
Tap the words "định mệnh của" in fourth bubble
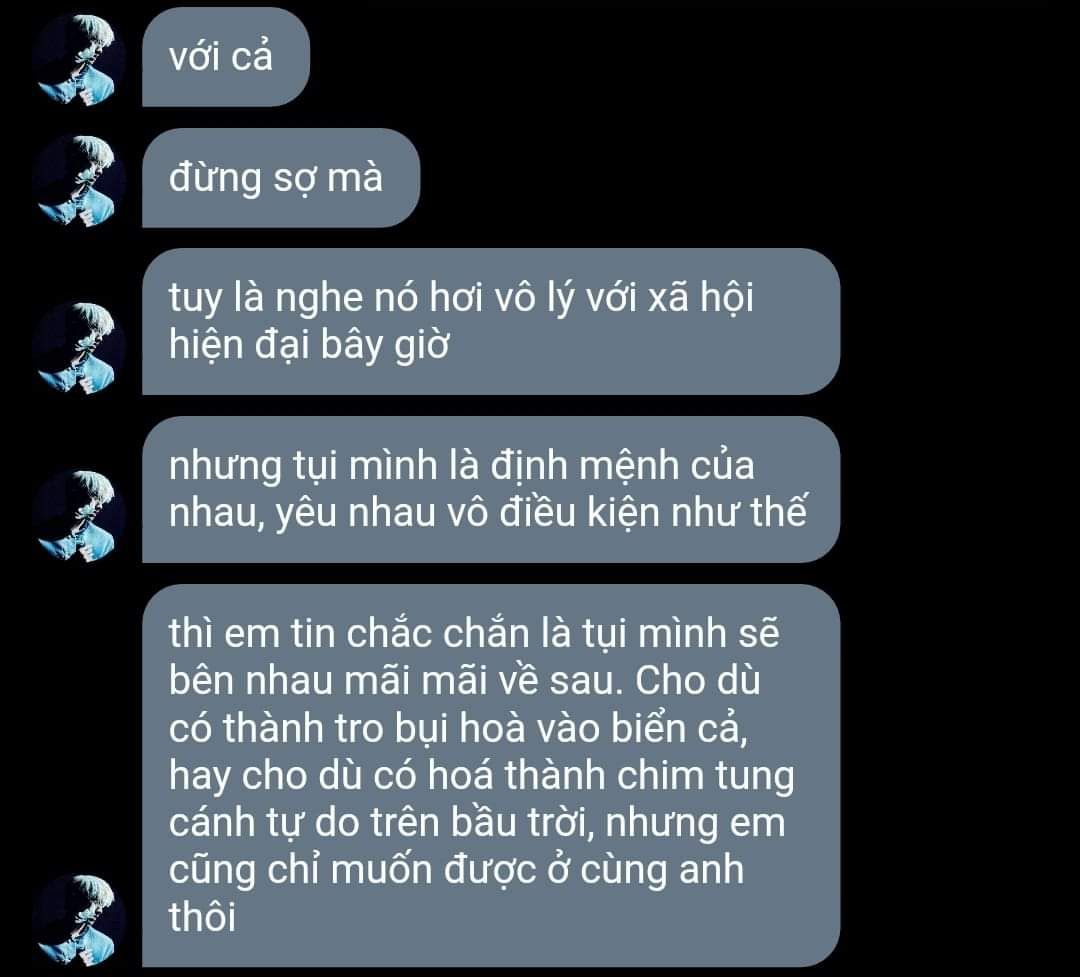coord(622,466)
